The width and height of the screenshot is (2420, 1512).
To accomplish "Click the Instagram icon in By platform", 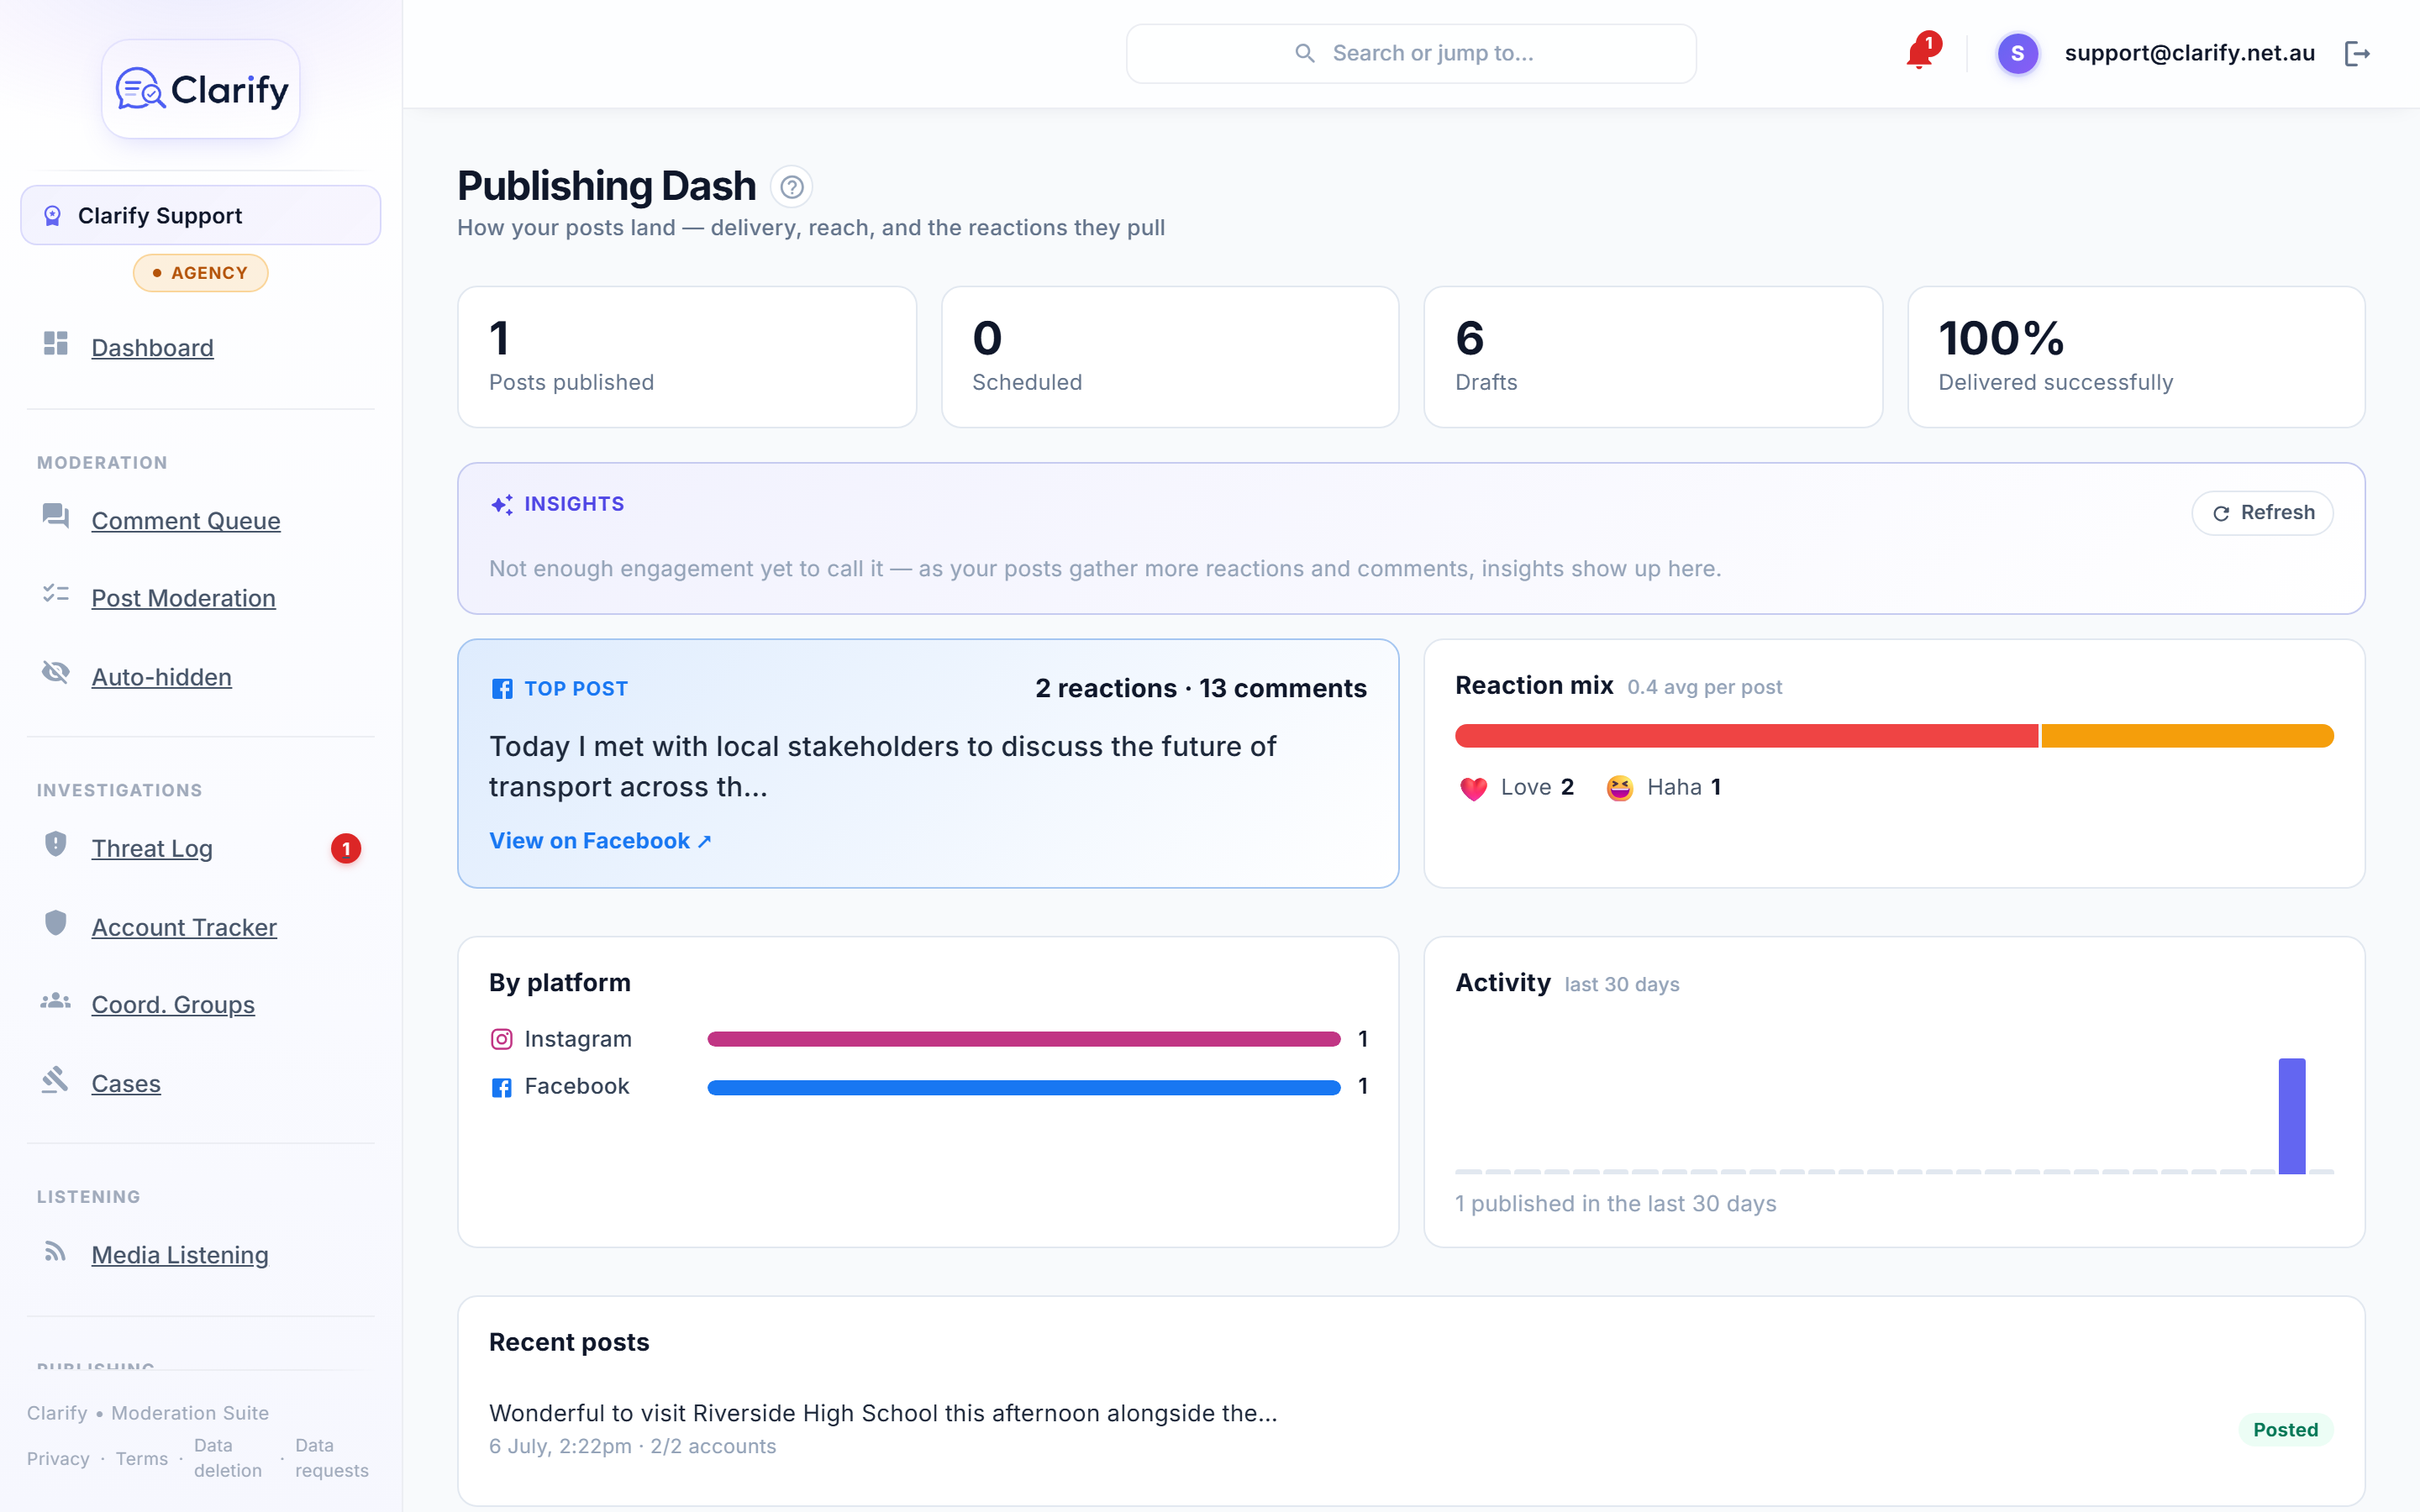I will [x=502, y=1040].
